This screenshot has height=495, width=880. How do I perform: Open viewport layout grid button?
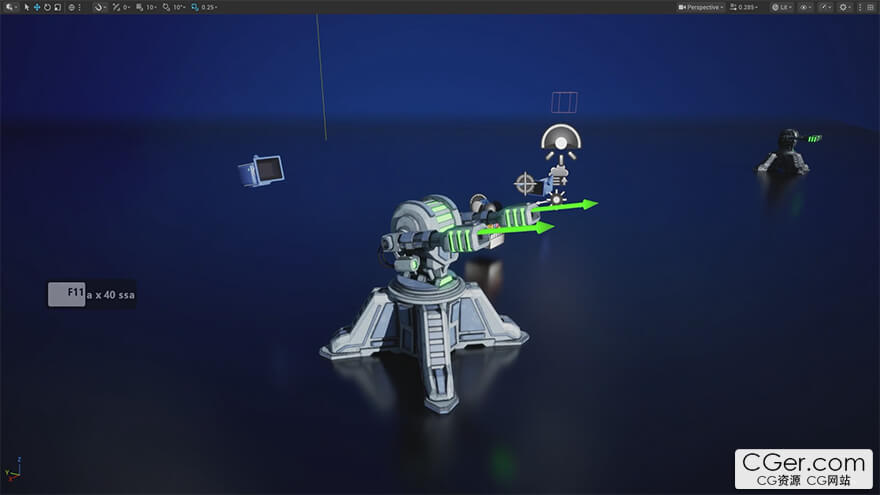870,7
